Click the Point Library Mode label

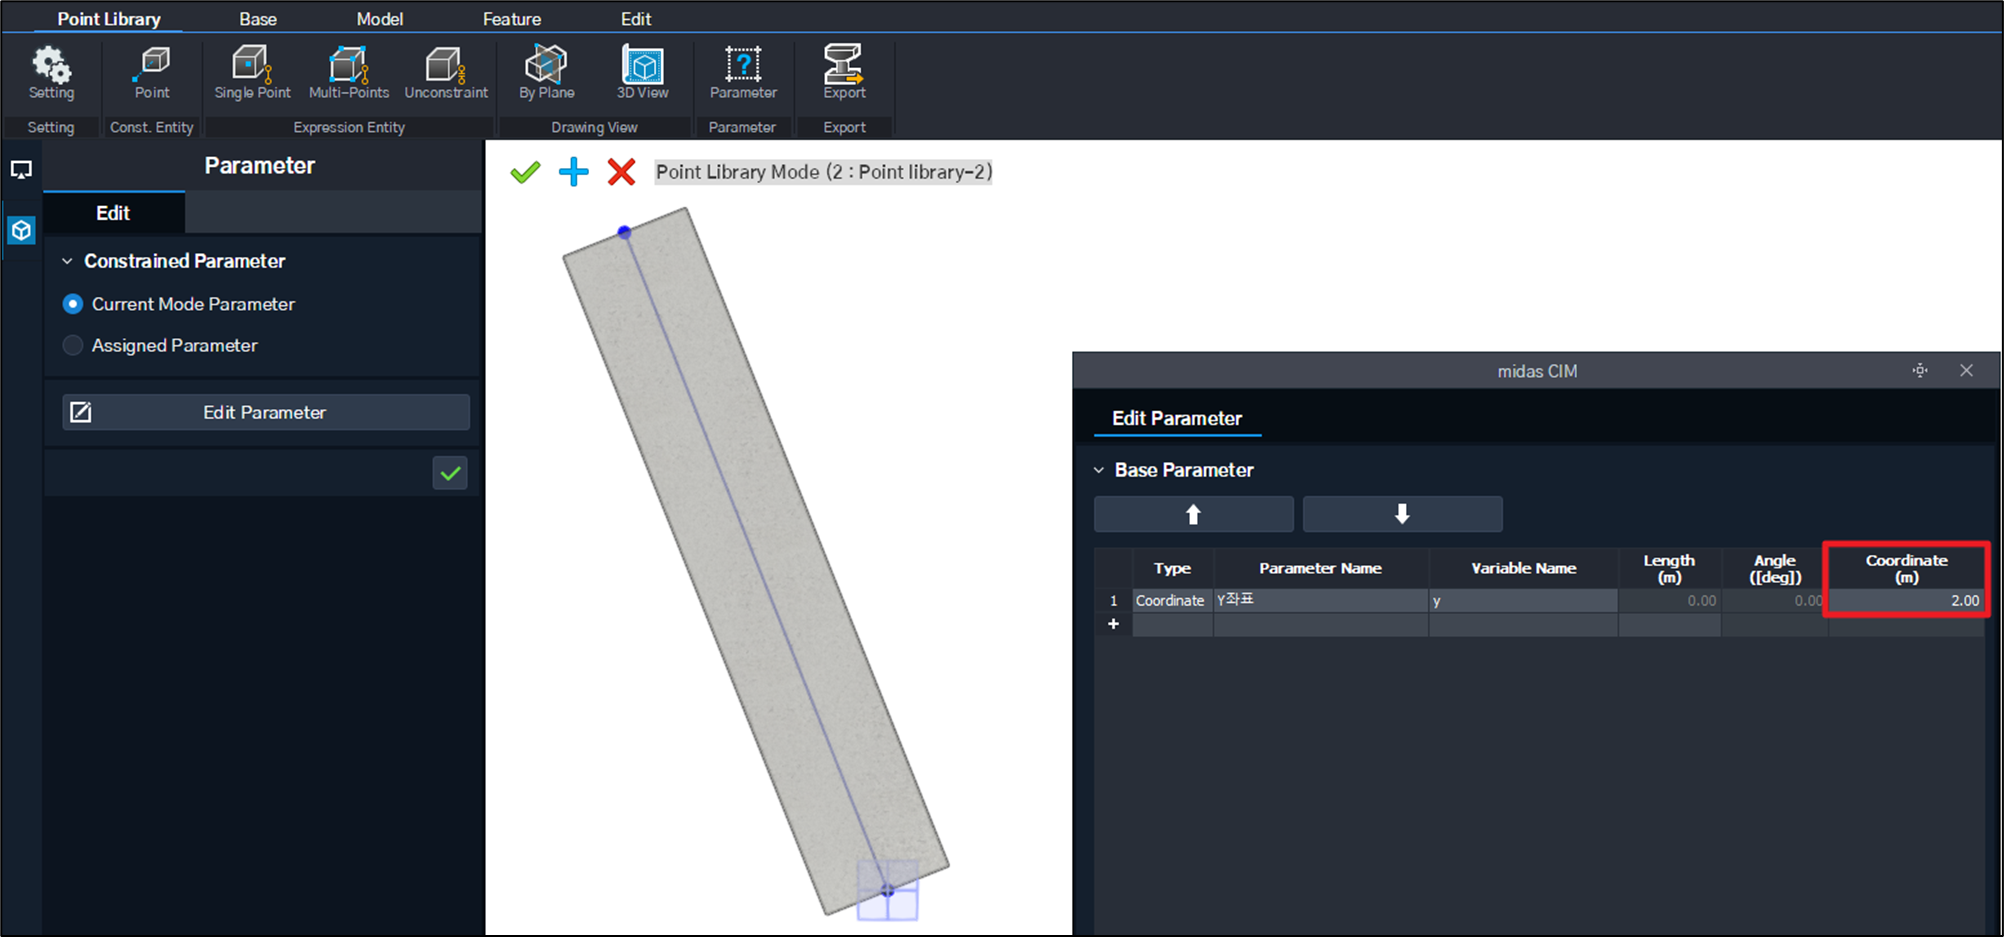click(x=824, y=172)
